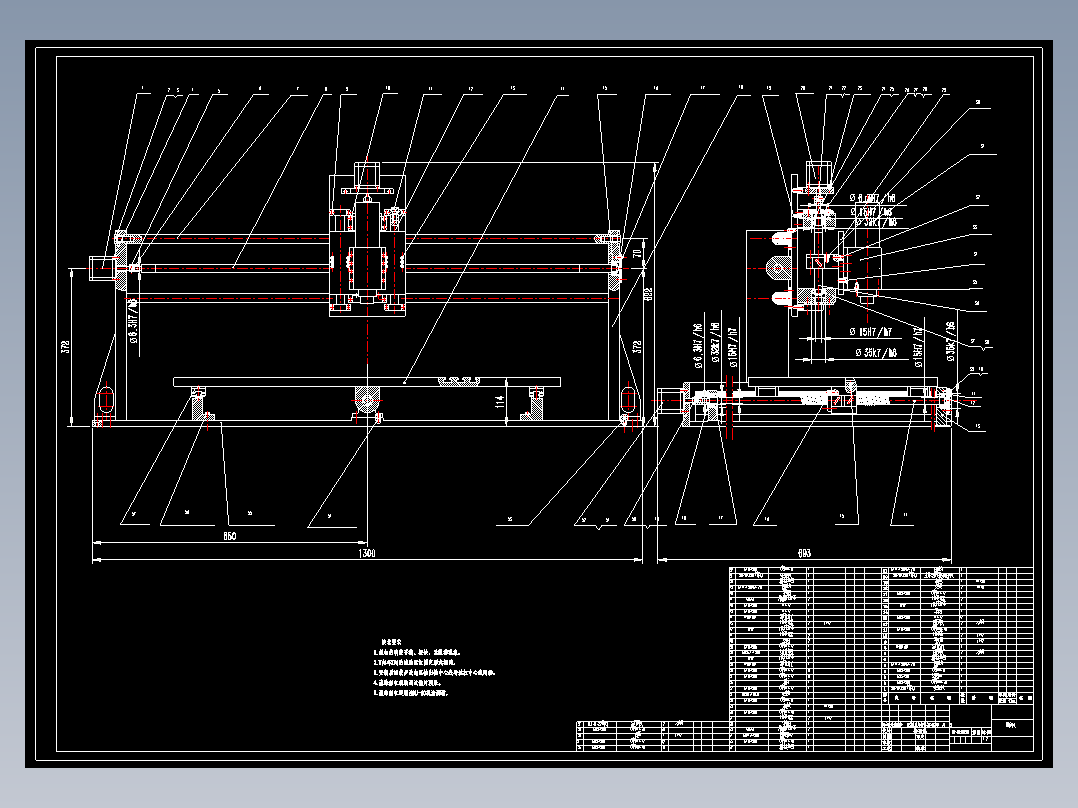Screen dimensions: 1078x808
Task: Select the 70 dimension near right rail
Action: click(x=637, y=253)
